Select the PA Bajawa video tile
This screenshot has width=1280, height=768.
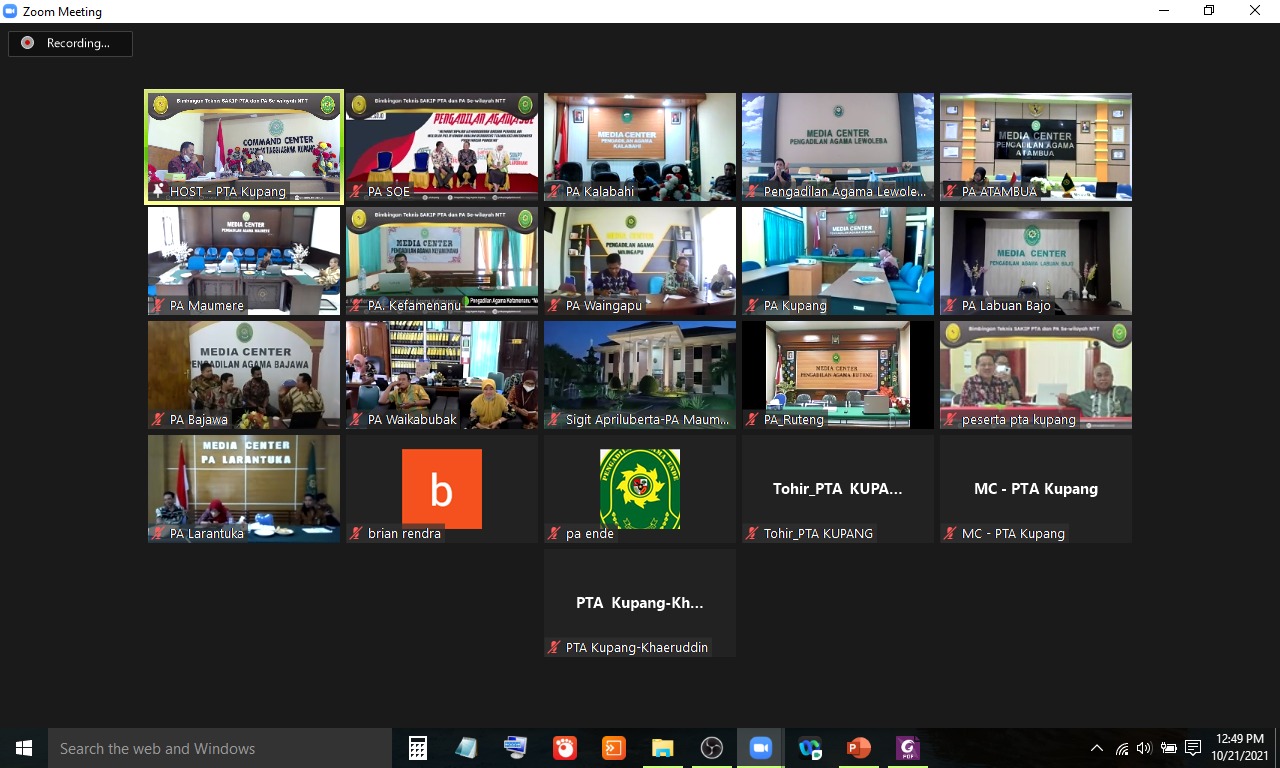point(244,375)
